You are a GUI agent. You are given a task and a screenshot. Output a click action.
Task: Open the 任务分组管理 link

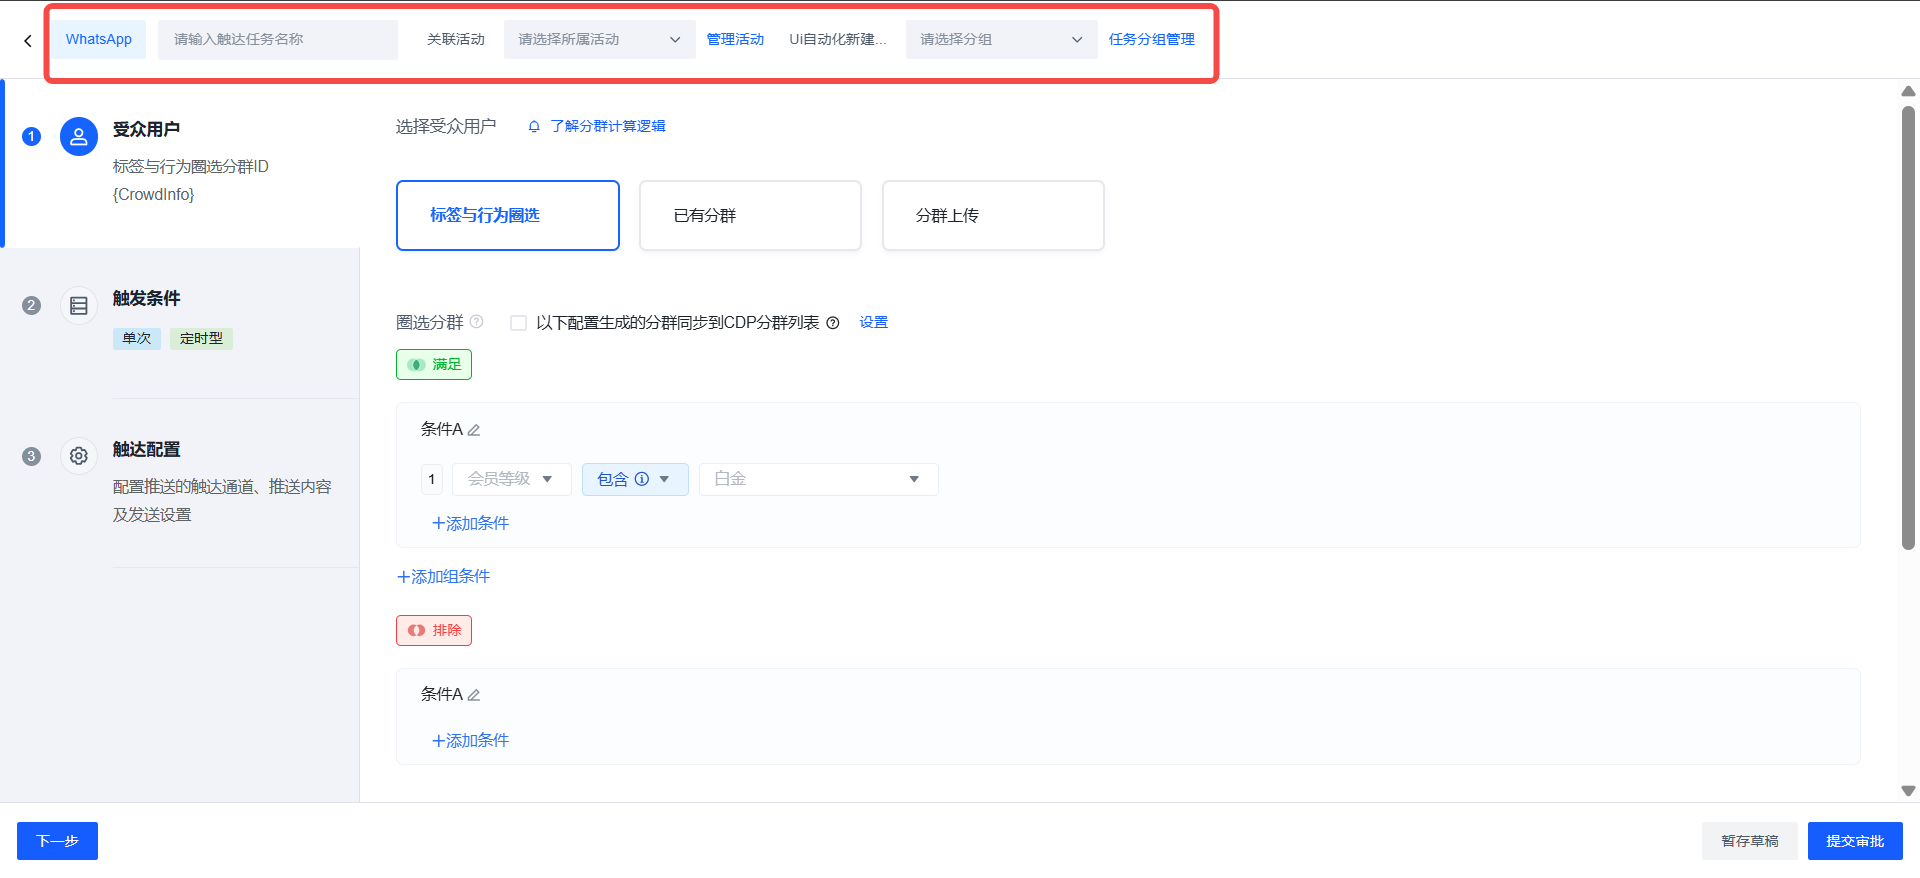pos(1151,40)
